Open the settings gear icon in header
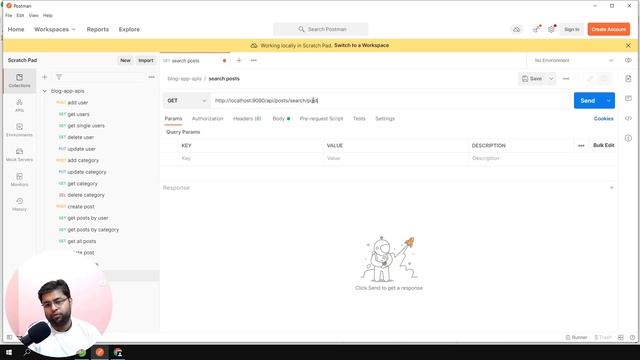Viewport: 640px width, 360px height. pos(551,29)
